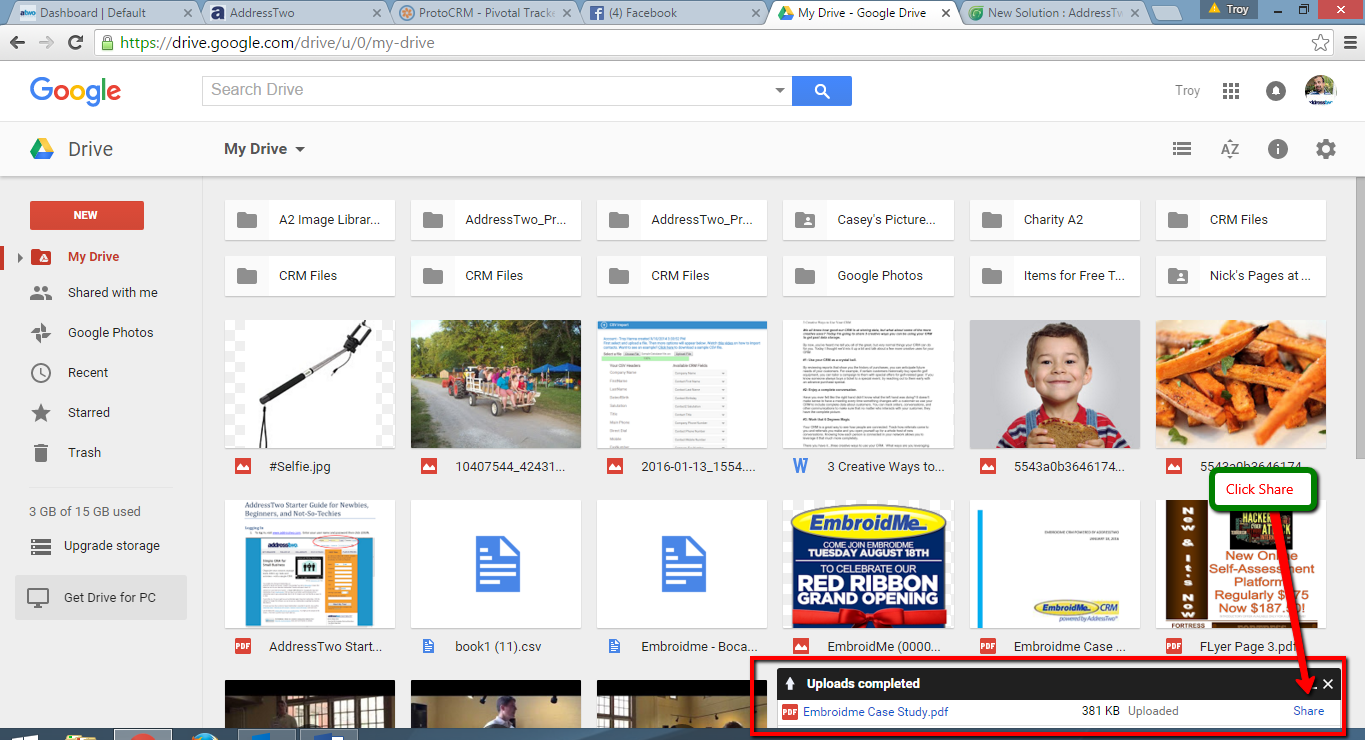Select the AddressTwo Starter Guide PDF thumbnail

coord(310,564)
